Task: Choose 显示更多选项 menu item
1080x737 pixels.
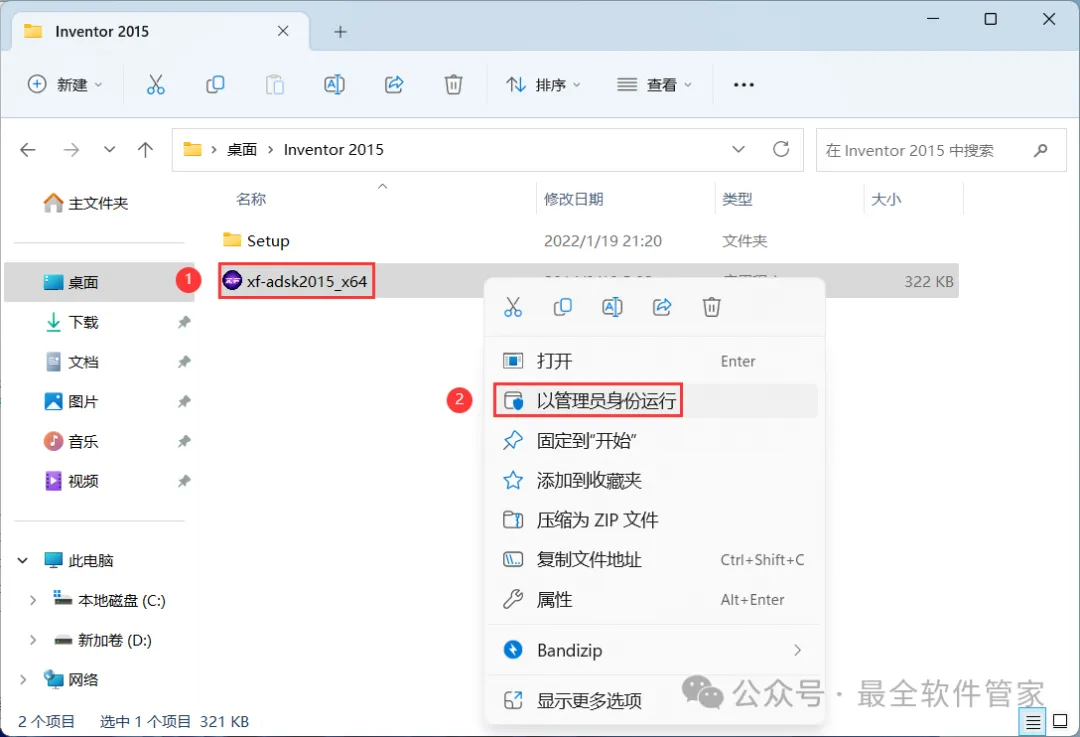Action: click(655, 701)
